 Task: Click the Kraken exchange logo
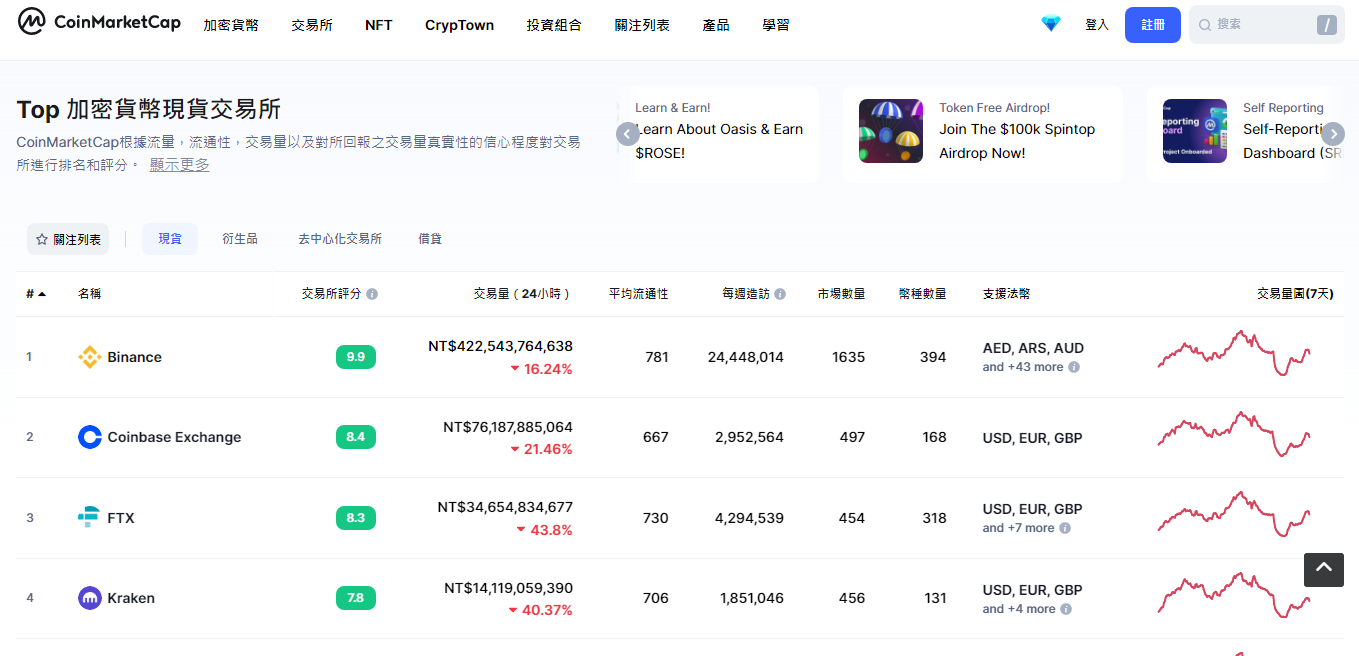click(90, 598)
